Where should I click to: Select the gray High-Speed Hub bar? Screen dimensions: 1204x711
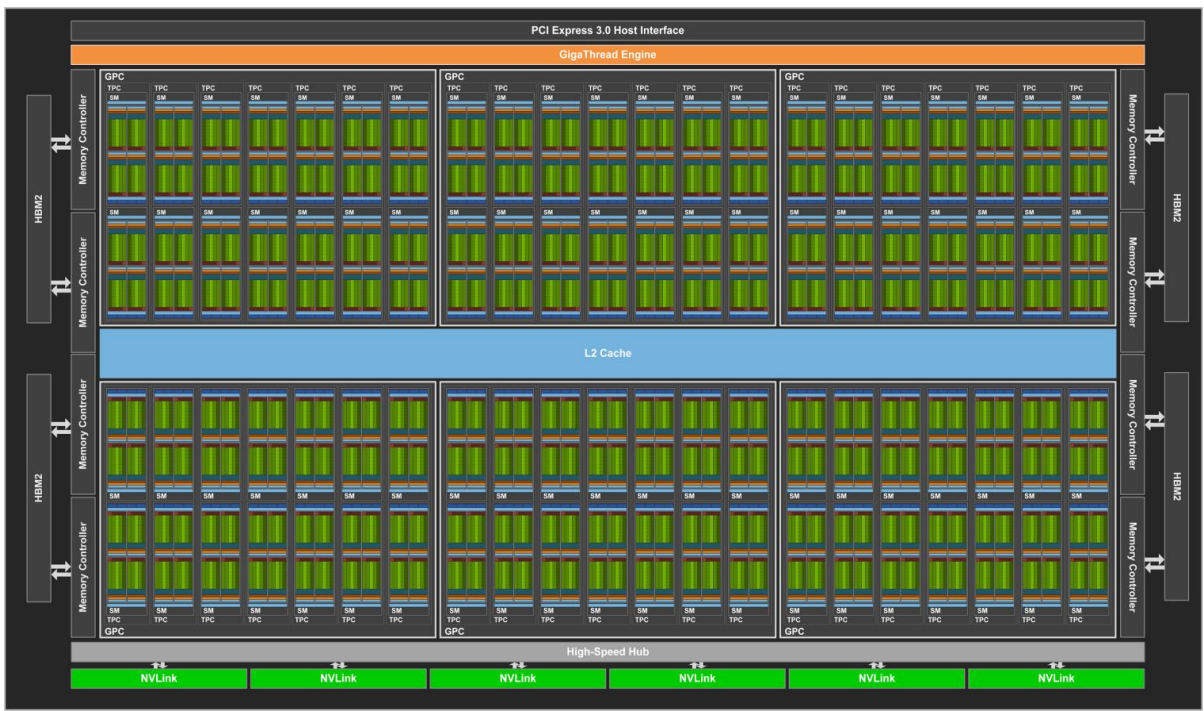[607, 652]
